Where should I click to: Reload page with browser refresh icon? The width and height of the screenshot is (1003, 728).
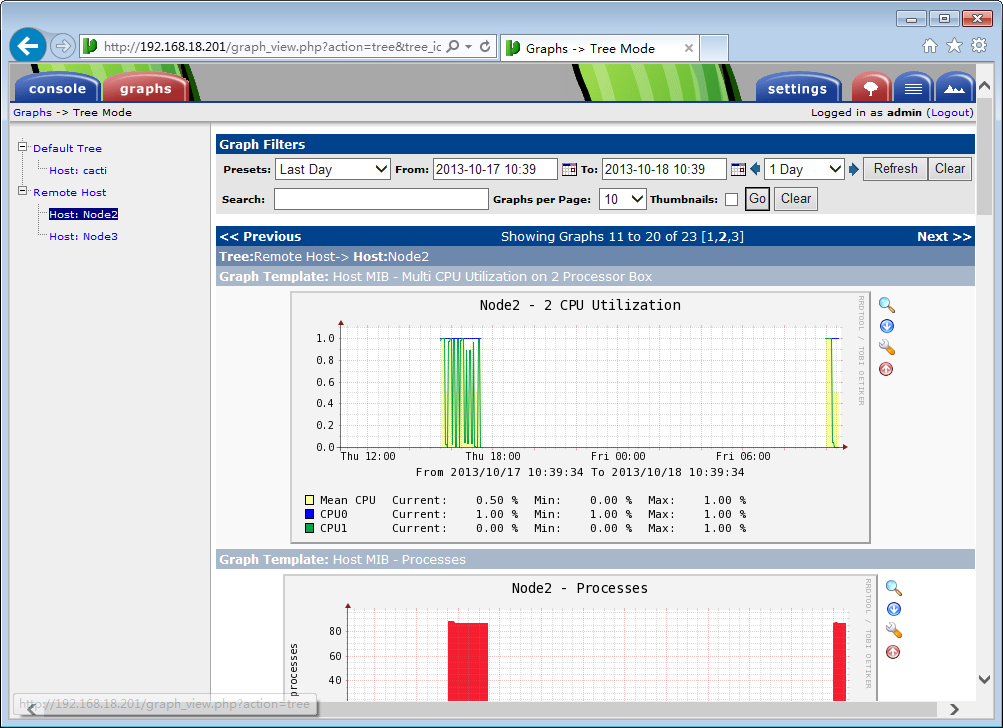(x=485, y=46)
